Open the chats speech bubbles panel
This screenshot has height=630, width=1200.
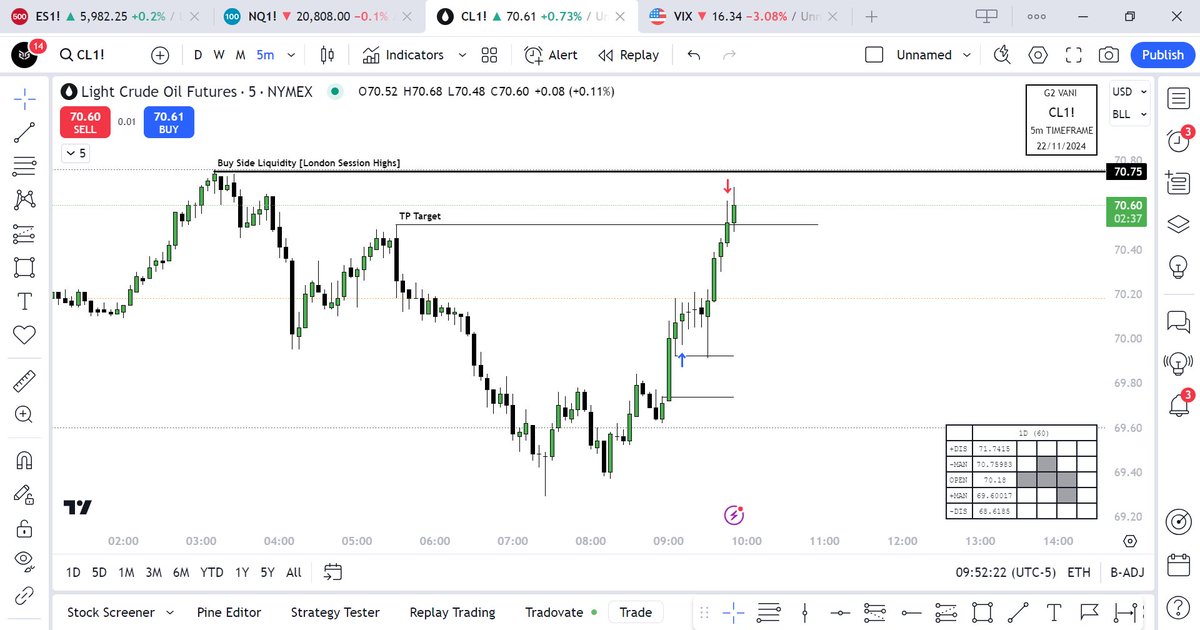1178,321
